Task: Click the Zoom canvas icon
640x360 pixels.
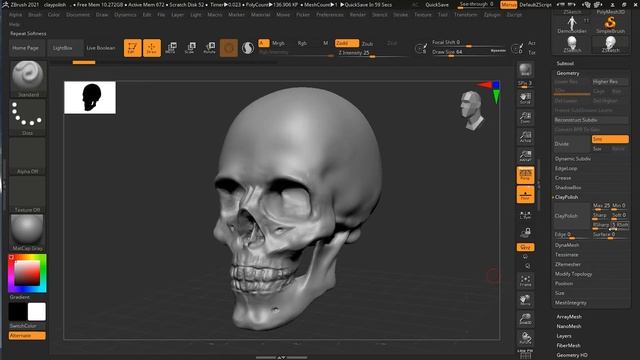Action: [x=525, y=118]
